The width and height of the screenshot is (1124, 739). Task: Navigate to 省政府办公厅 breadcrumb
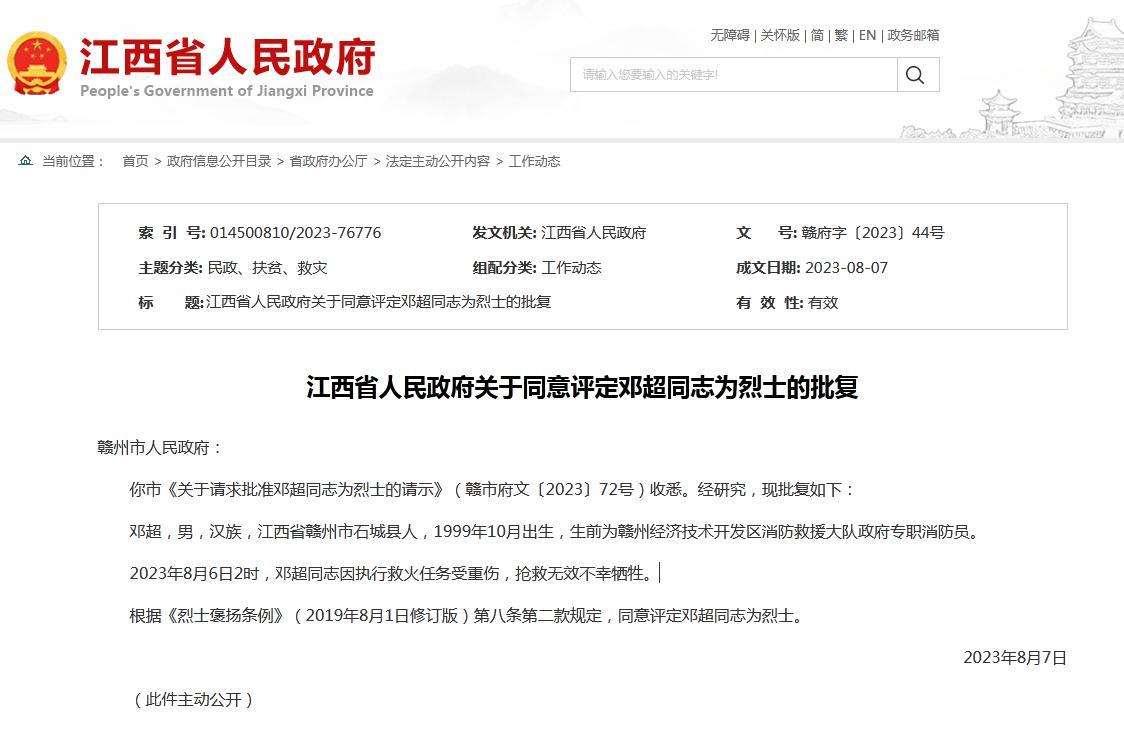tap(328, 161)
